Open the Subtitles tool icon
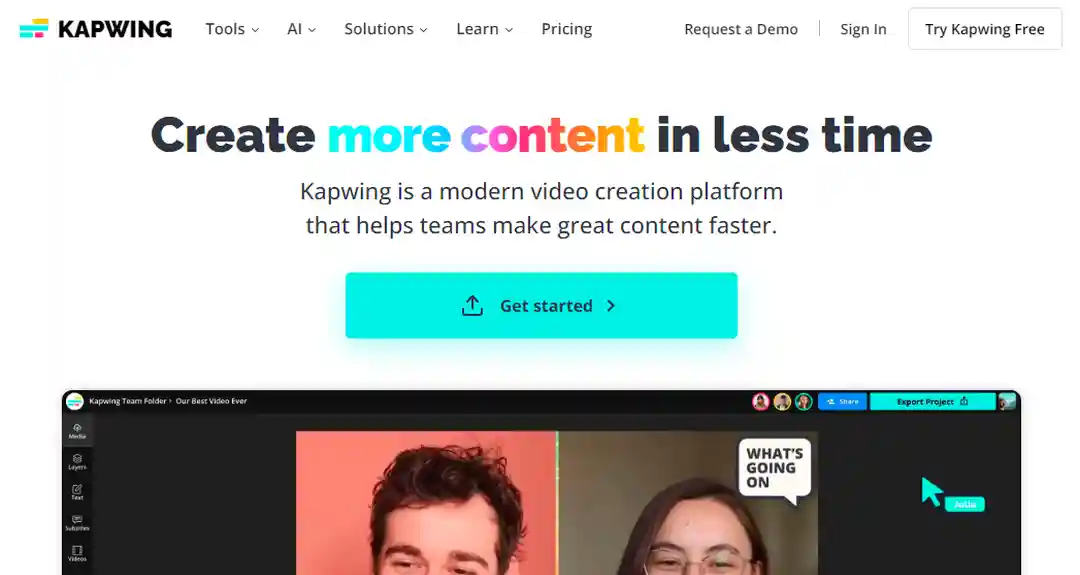The image size is (1080, 575). 77,523
